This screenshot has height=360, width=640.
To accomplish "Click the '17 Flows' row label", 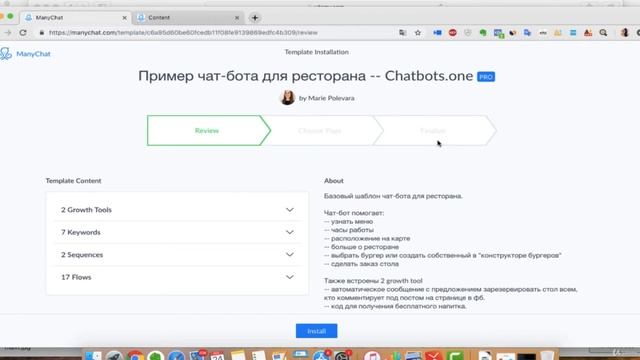I will pyautogui.click(x=76, y=277).
